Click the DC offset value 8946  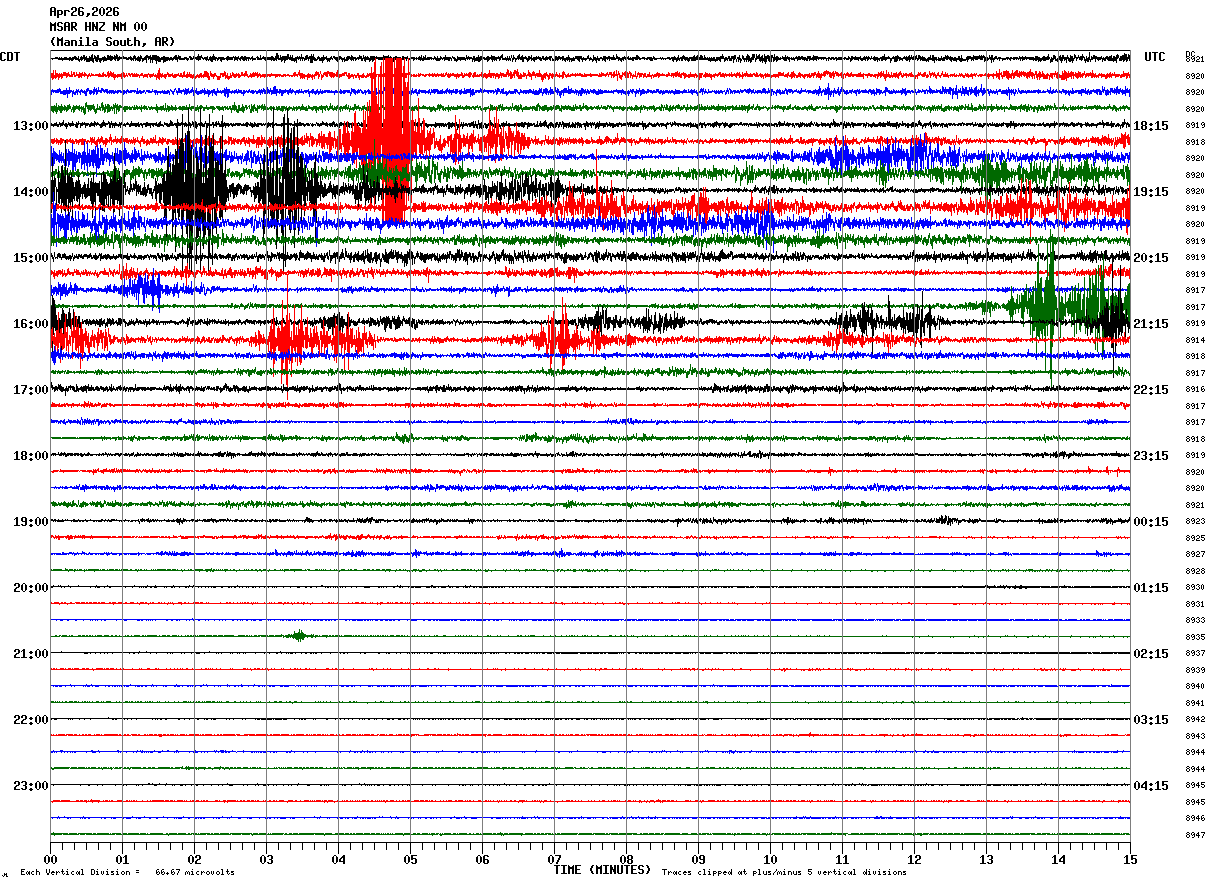(x=1195, y=818)
